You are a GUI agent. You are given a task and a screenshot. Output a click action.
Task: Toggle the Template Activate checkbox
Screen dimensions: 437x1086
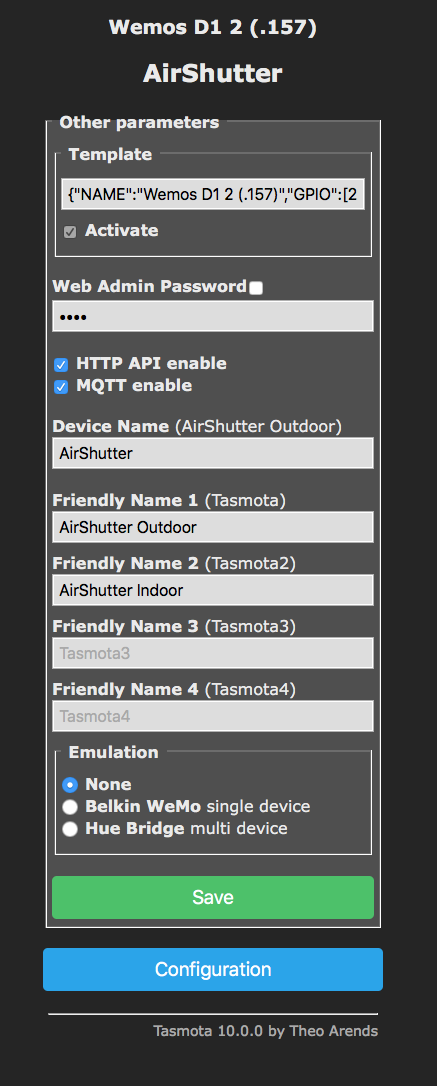69,232
